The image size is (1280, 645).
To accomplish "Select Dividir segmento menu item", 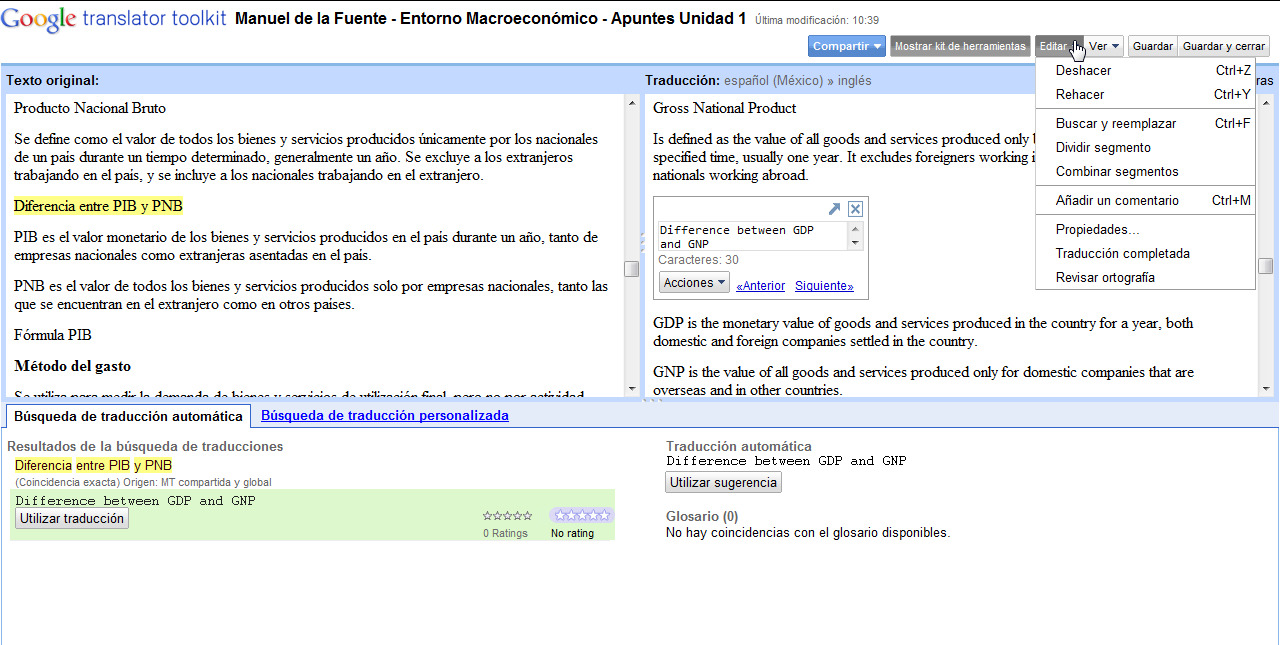I will 1145,148.
